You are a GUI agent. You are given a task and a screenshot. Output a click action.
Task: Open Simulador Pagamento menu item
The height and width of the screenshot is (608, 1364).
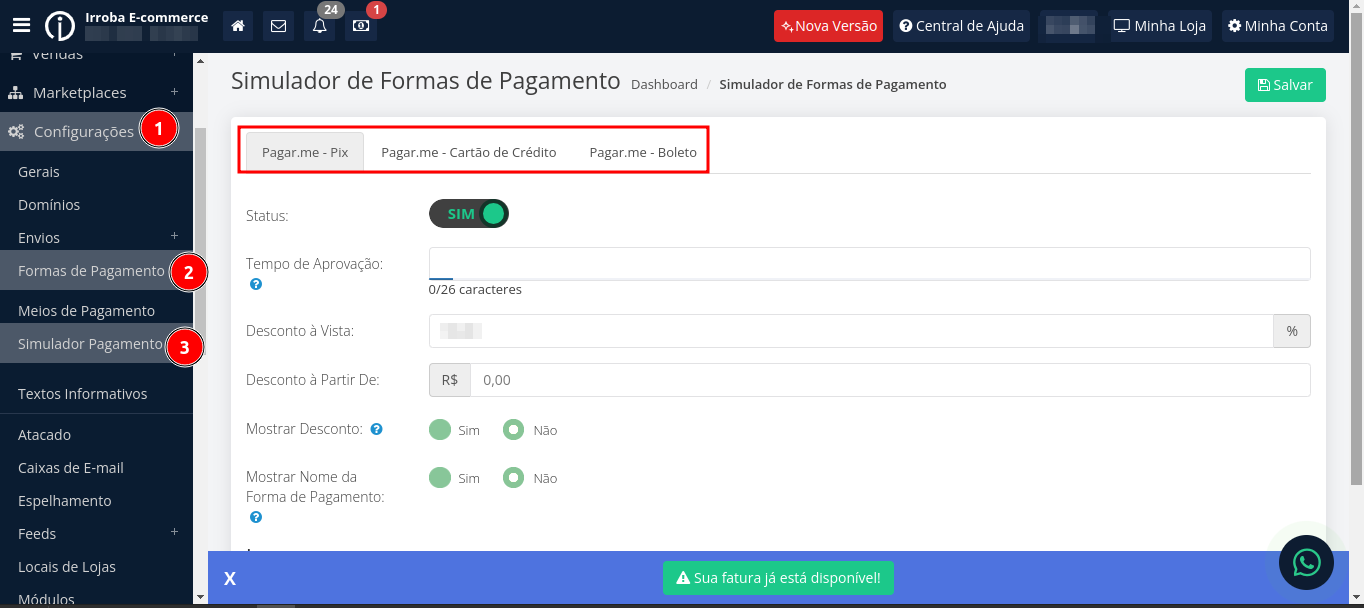tap(90, 344)
